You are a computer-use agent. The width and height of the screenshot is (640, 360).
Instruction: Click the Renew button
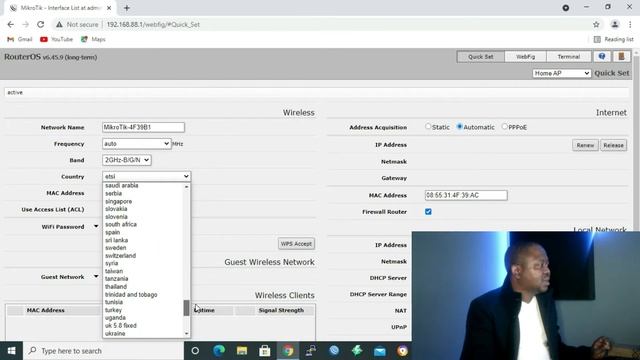pos(585,145)
